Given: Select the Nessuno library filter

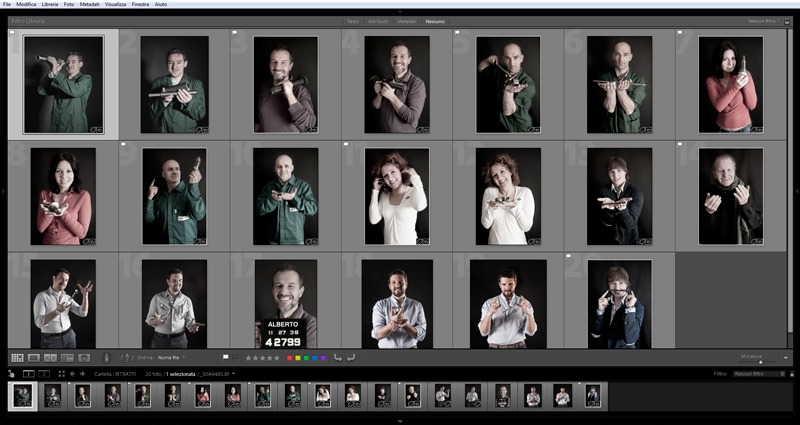Looking at the screenshot, I should [435, 21].
